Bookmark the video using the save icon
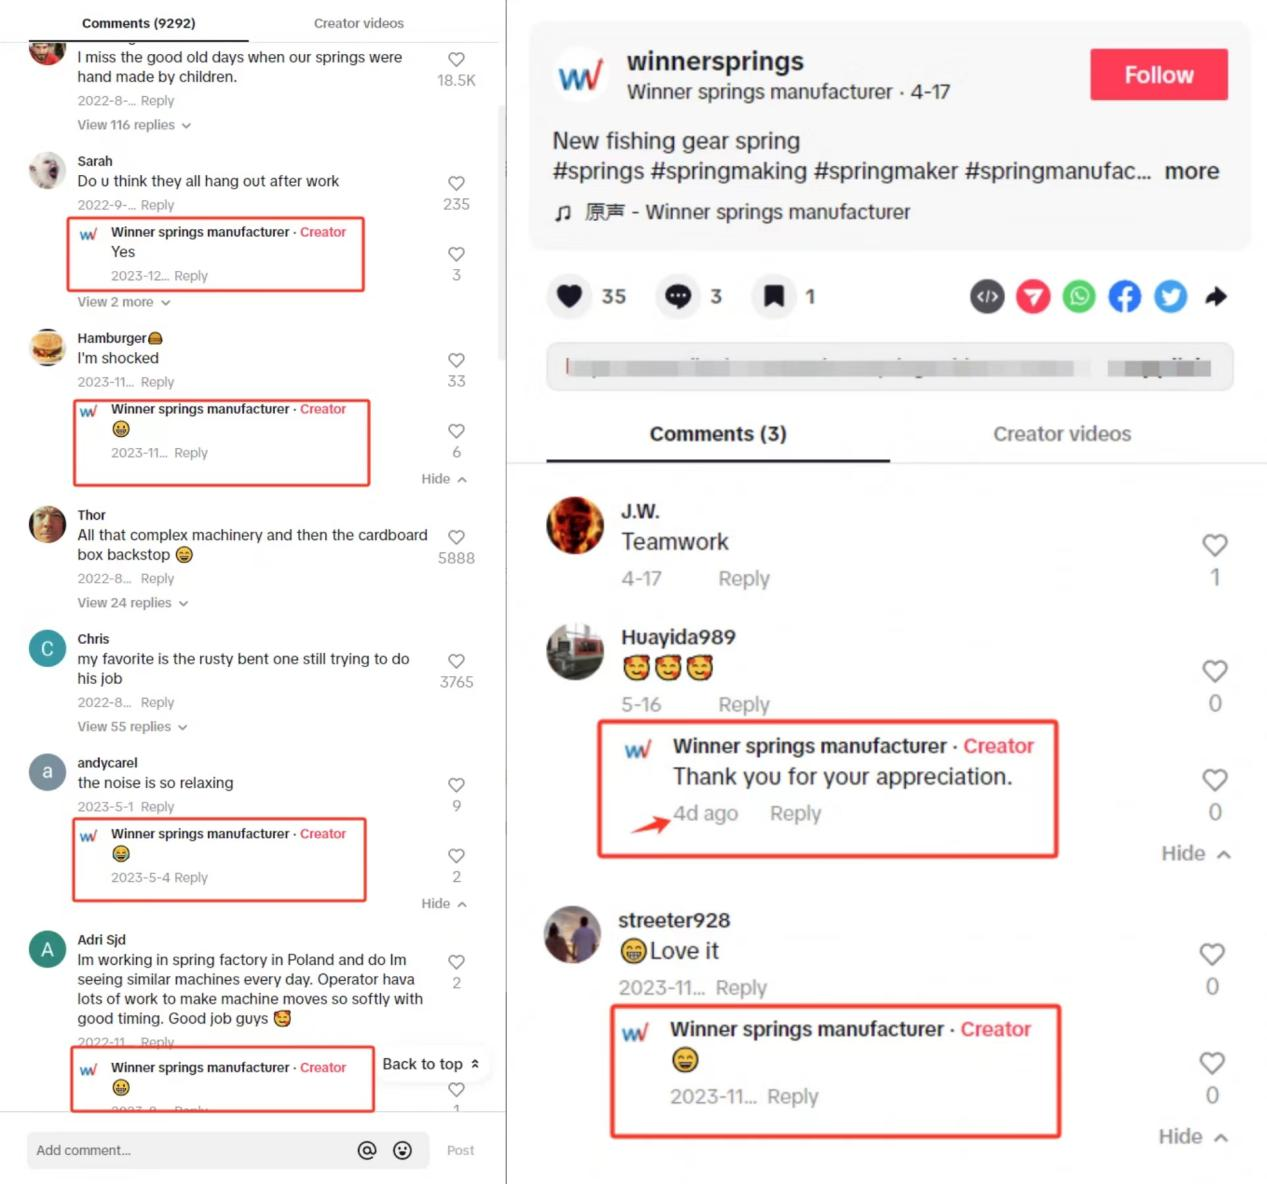Image resolution: width=1267 pixels, height=1184 pixels. click(774, 296)
